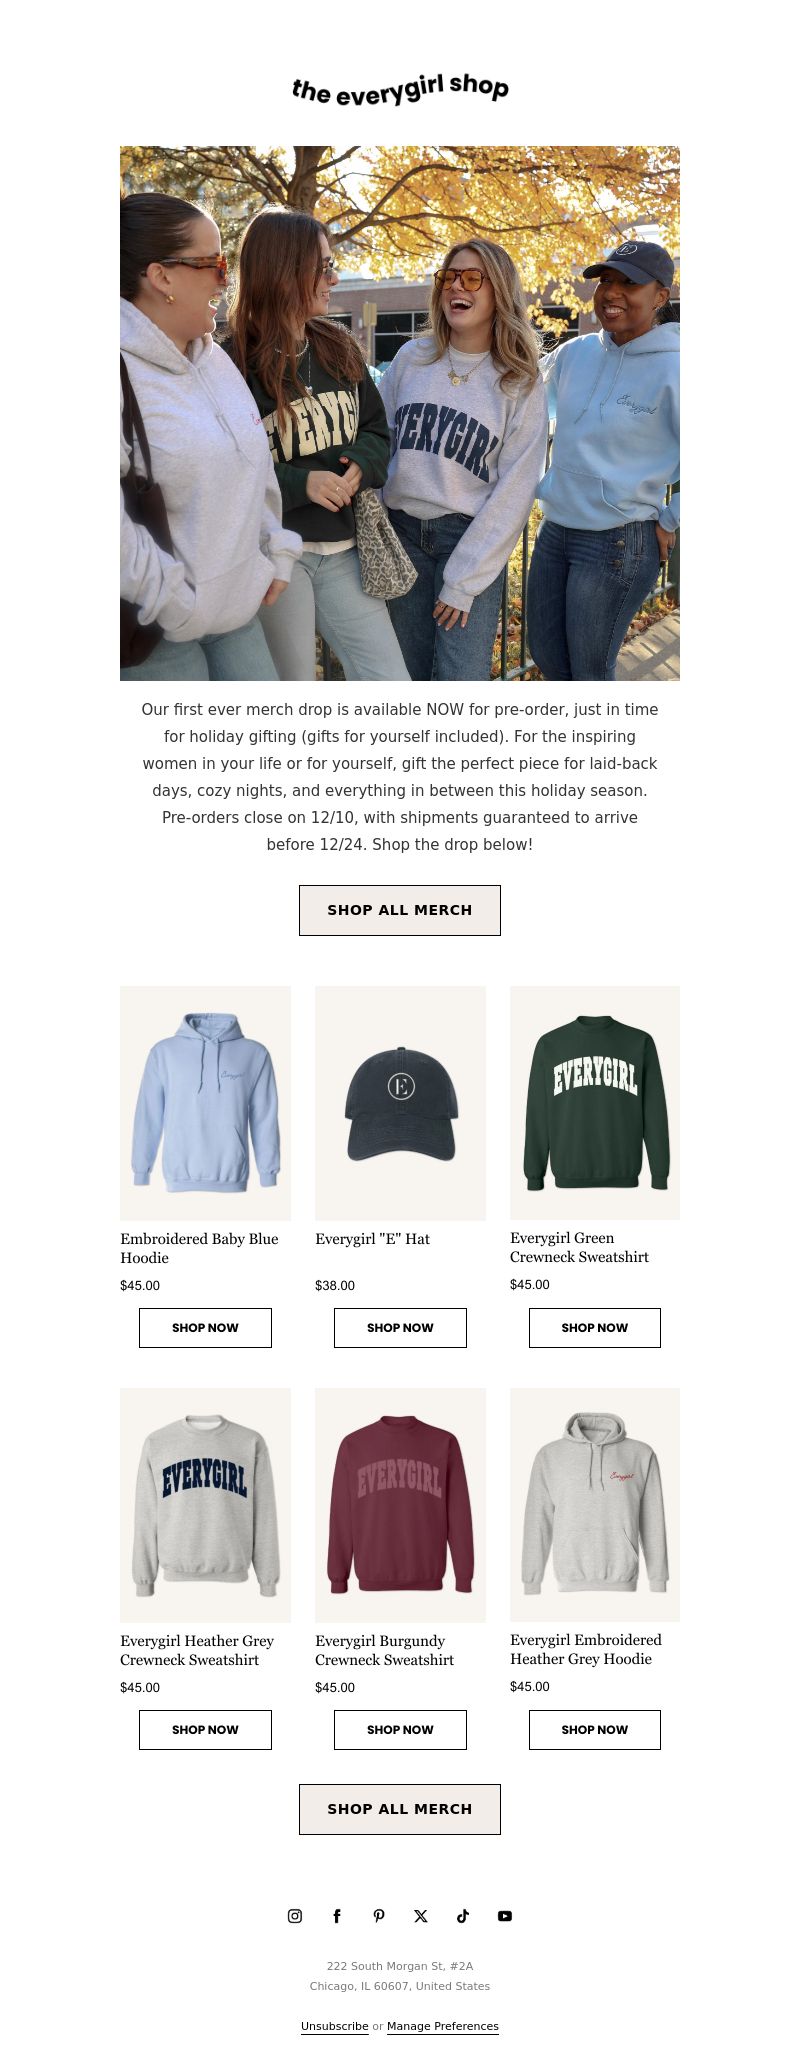Click the Unsubscribe link
800x2046 pixels.
click(x=335, y=2026)
